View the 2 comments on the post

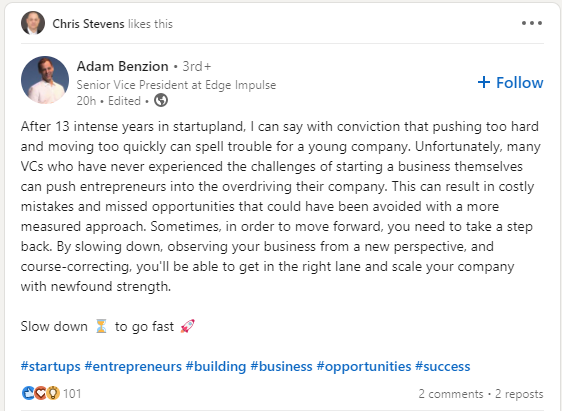click(451, 394)
